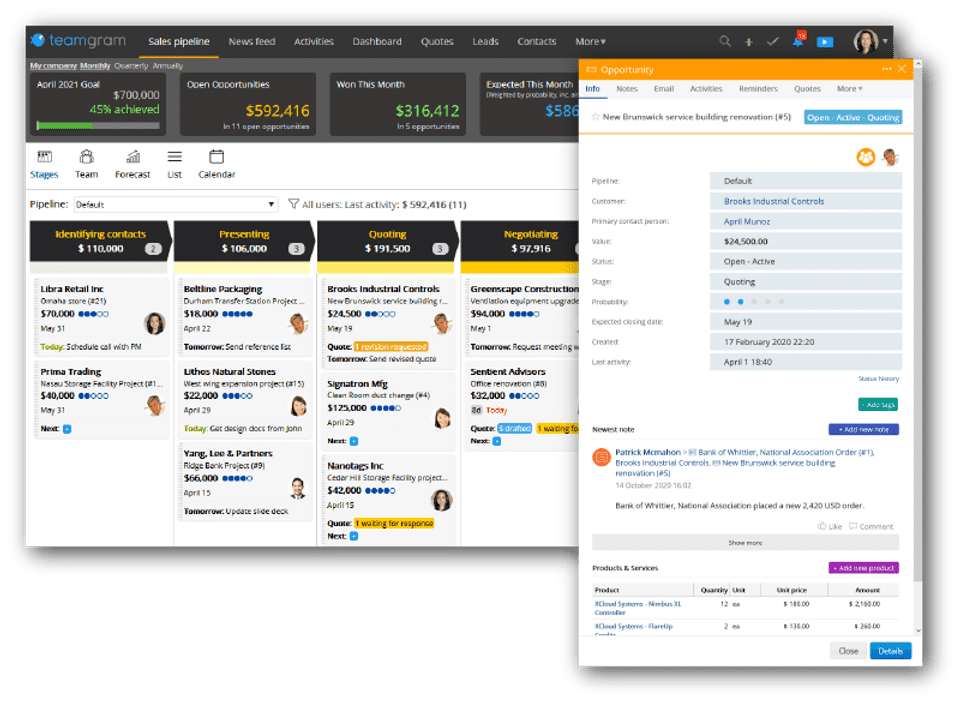Click Show more under the note
Screen dimensions: 960x703
(745, 543)
